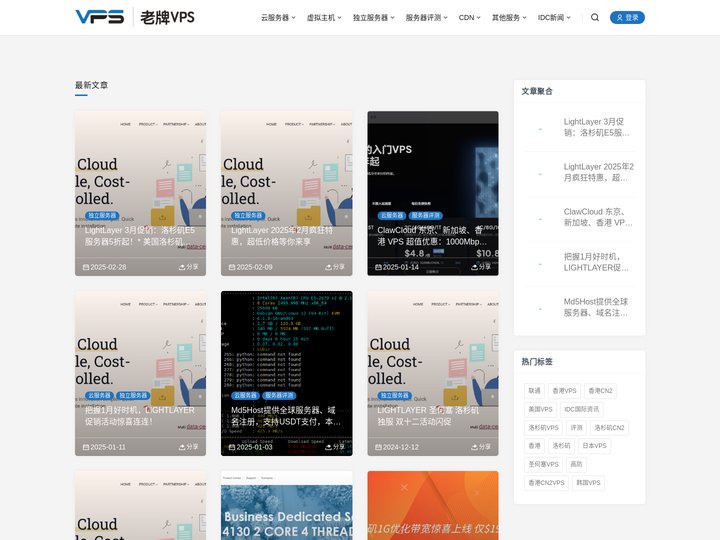Select the 香港CN2 hot tag

(600, 391)
